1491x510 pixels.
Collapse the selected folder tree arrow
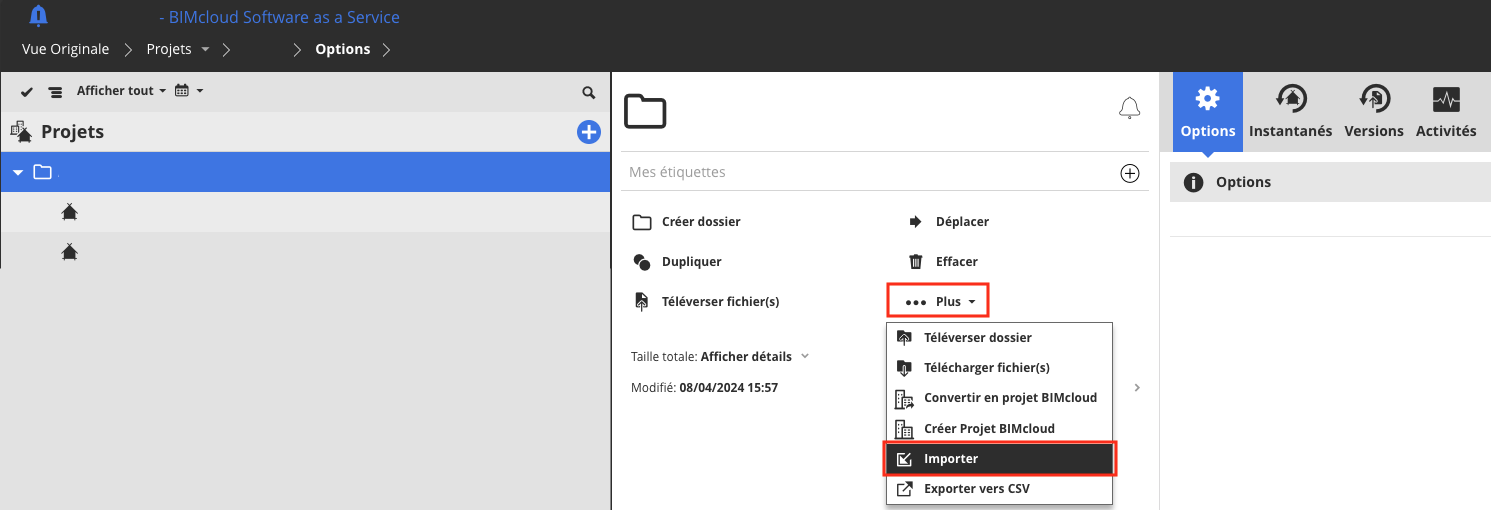(x=18, y=173)
